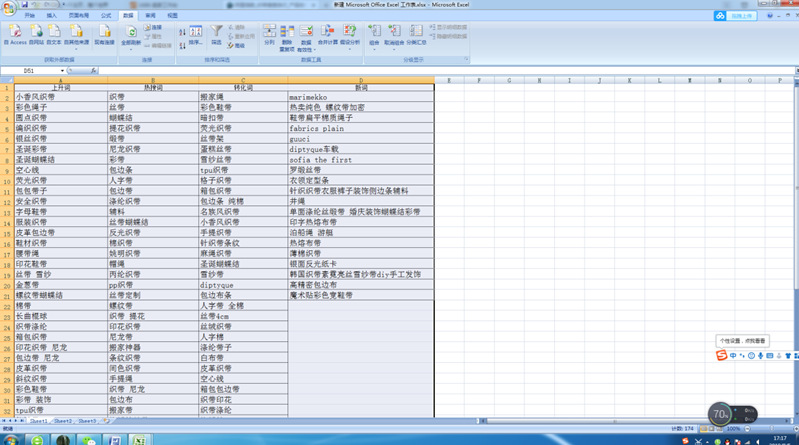This screenshot has height=445, width=799.
Task: Click zoom out minus button
Action: click(x=748, y=429)
